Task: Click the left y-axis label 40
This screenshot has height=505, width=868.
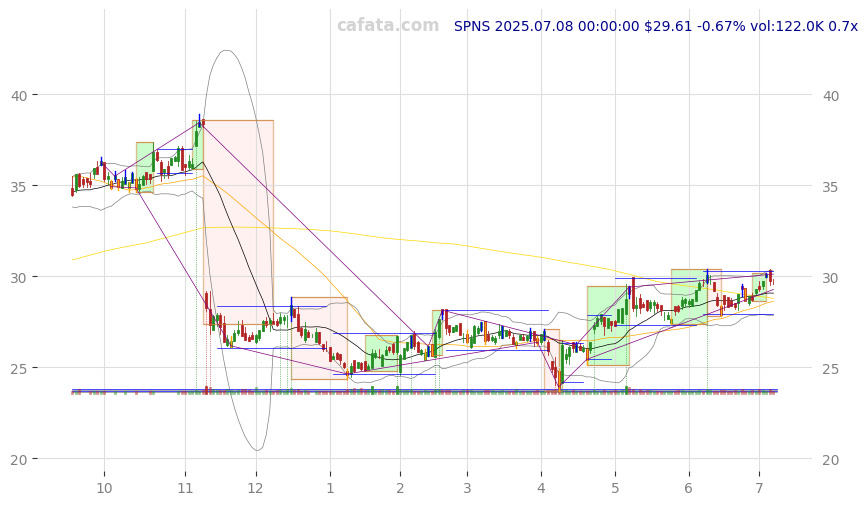Action: point(19,96)
